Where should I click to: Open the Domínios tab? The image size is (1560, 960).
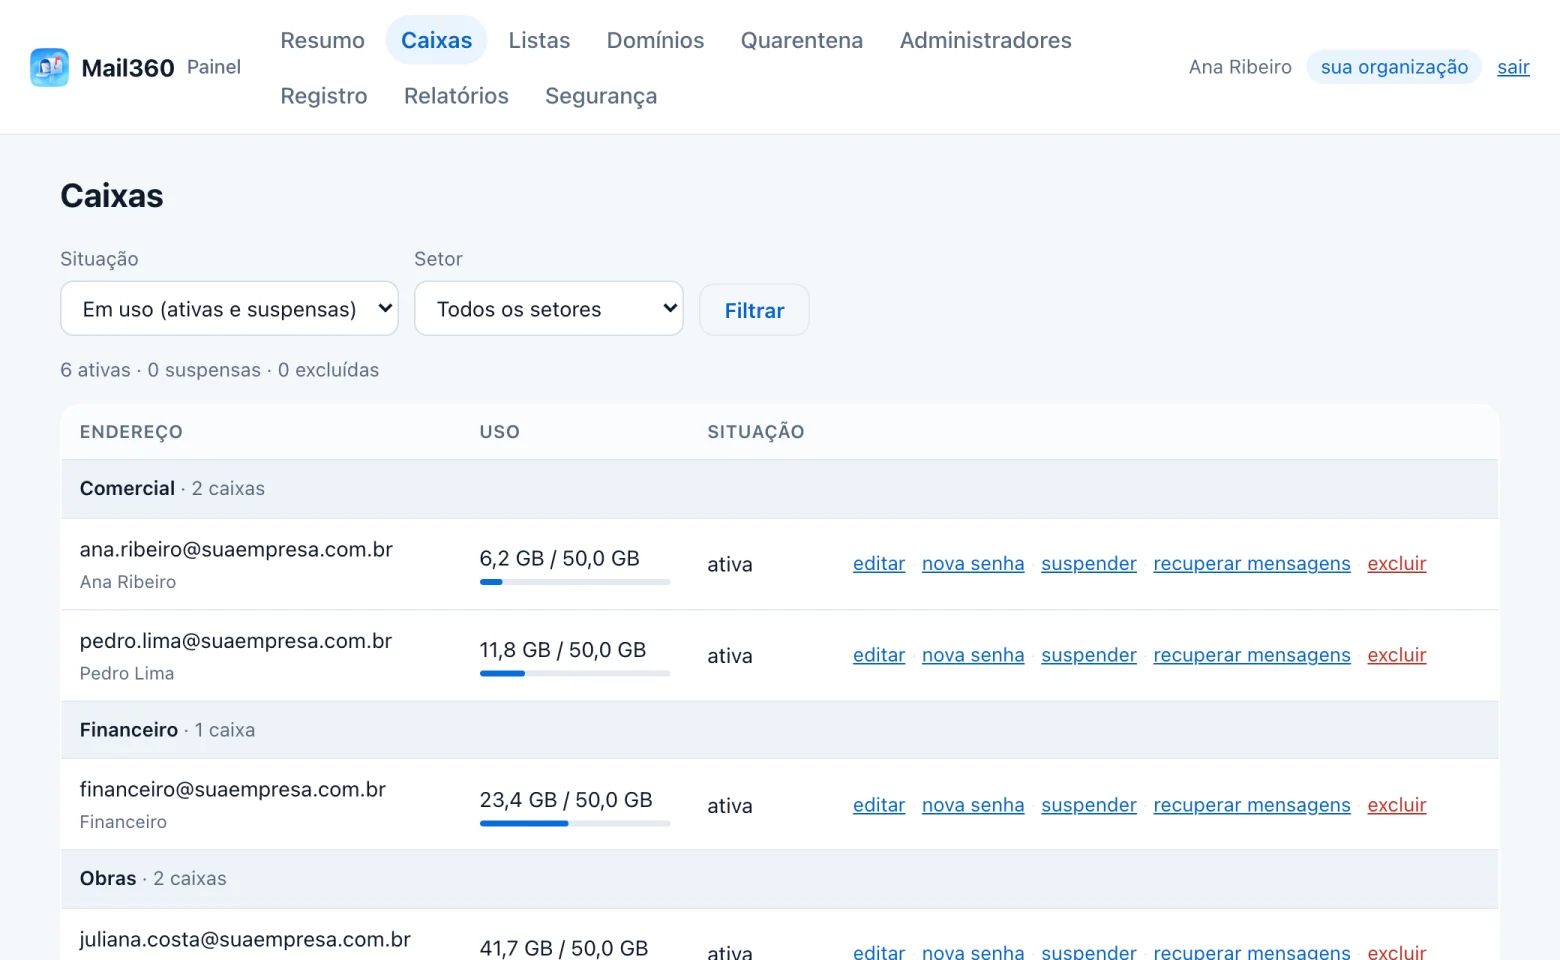[x=655, y=40]
